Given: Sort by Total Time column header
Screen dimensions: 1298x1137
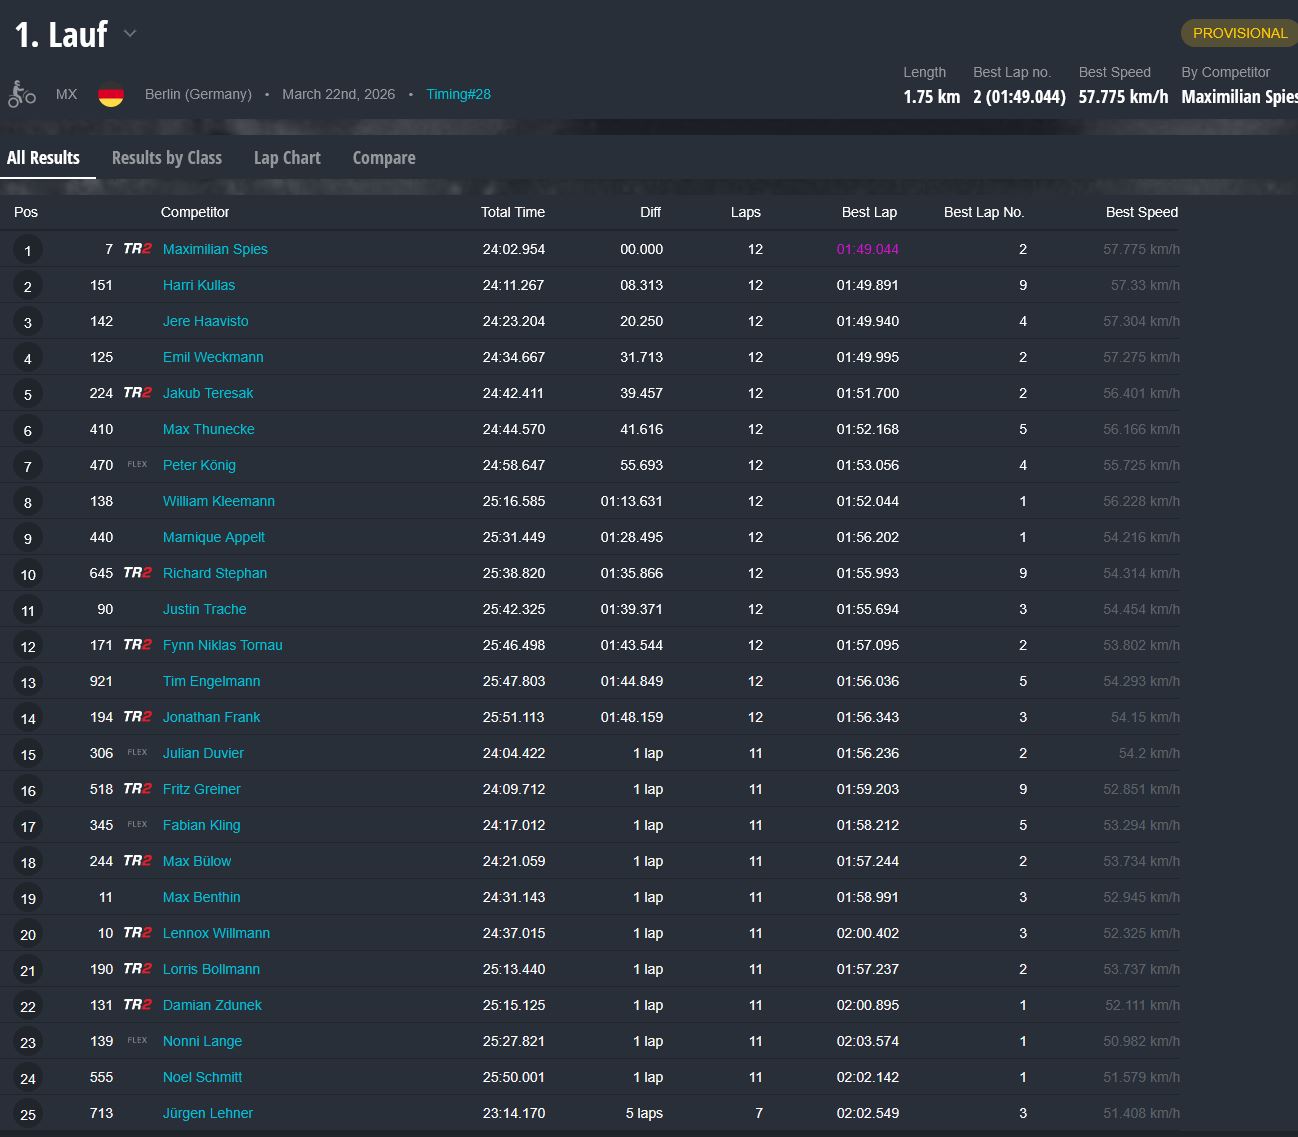Looking at the screenshot, I should tap(513, 212).
